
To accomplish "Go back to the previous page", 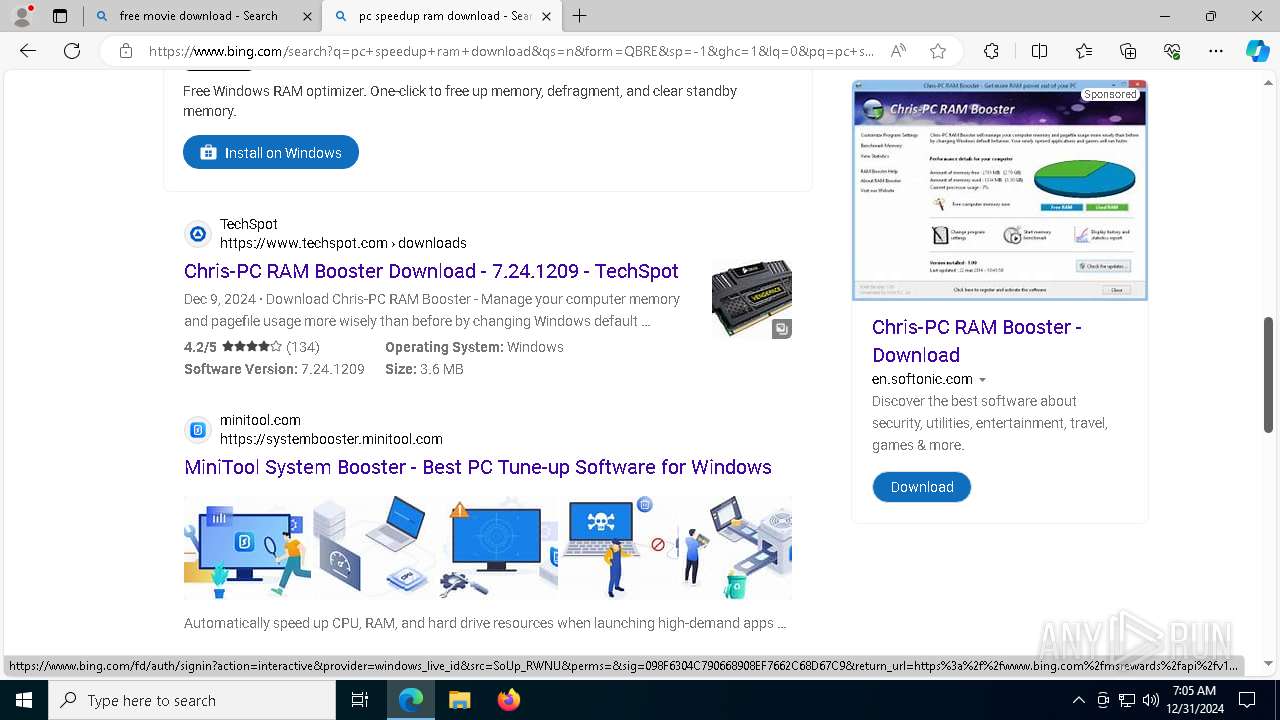I will tap(28, 51).
